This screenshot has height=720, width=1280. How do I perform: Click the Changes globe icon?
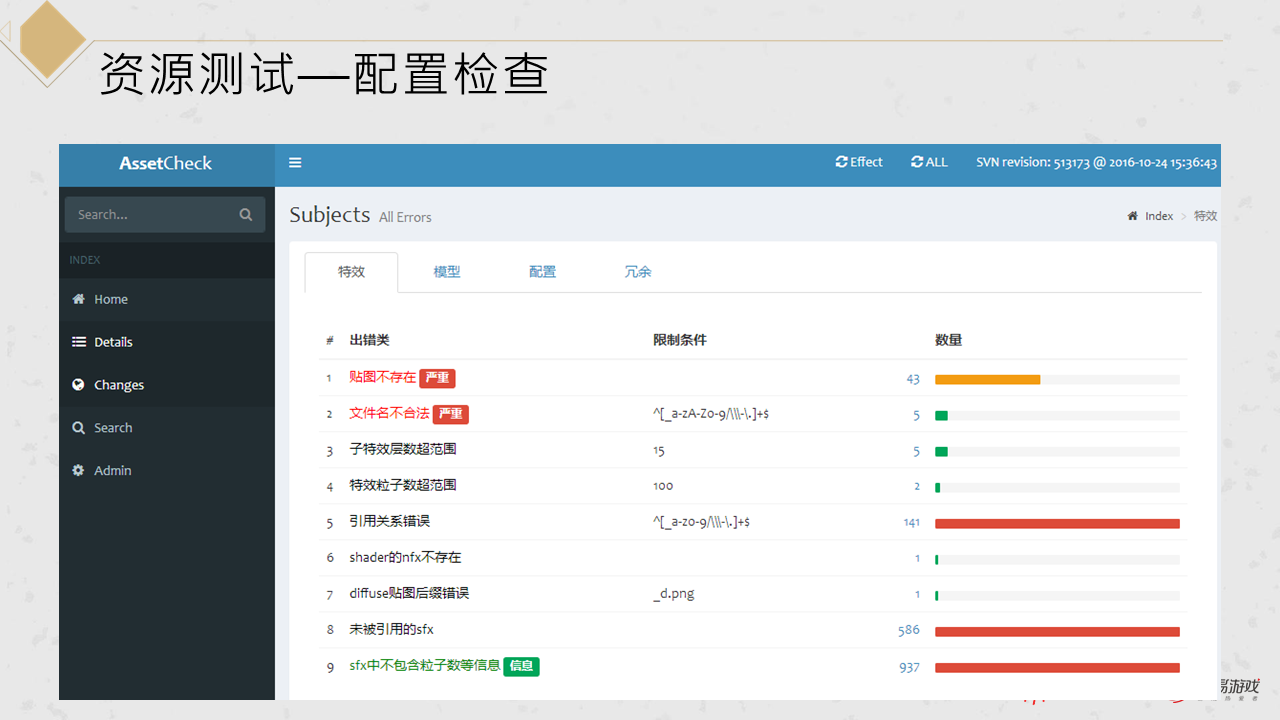tap(79, 384)
